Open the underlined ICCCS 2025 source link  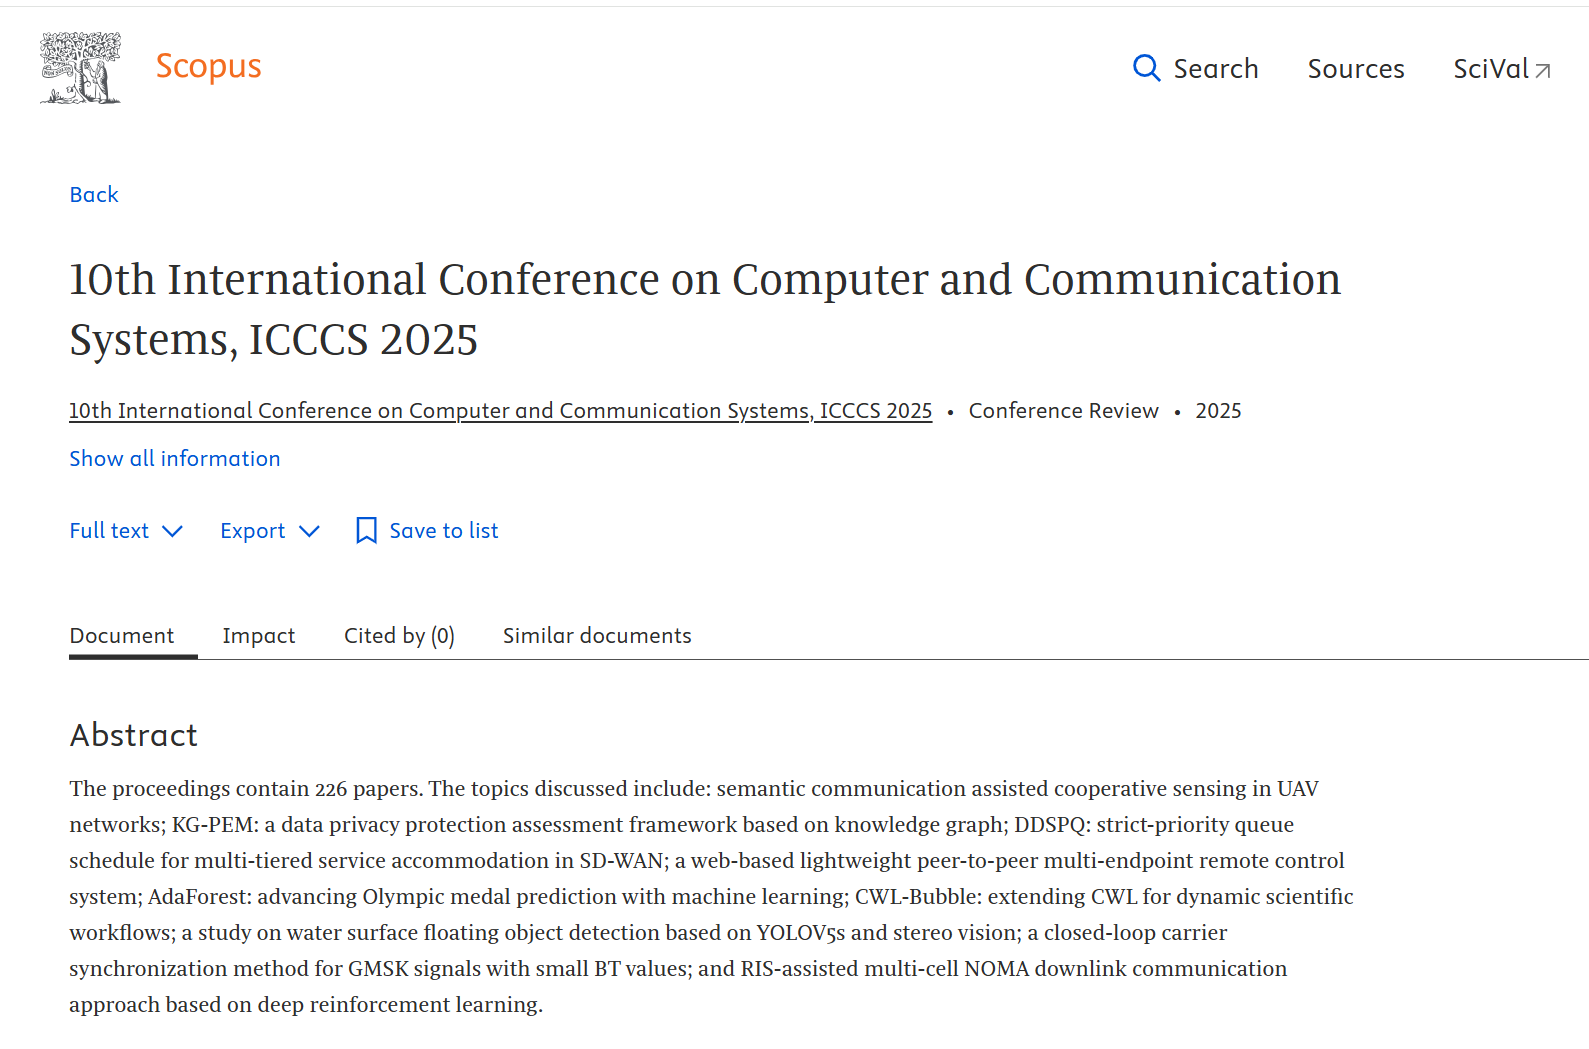click(500, 411)
